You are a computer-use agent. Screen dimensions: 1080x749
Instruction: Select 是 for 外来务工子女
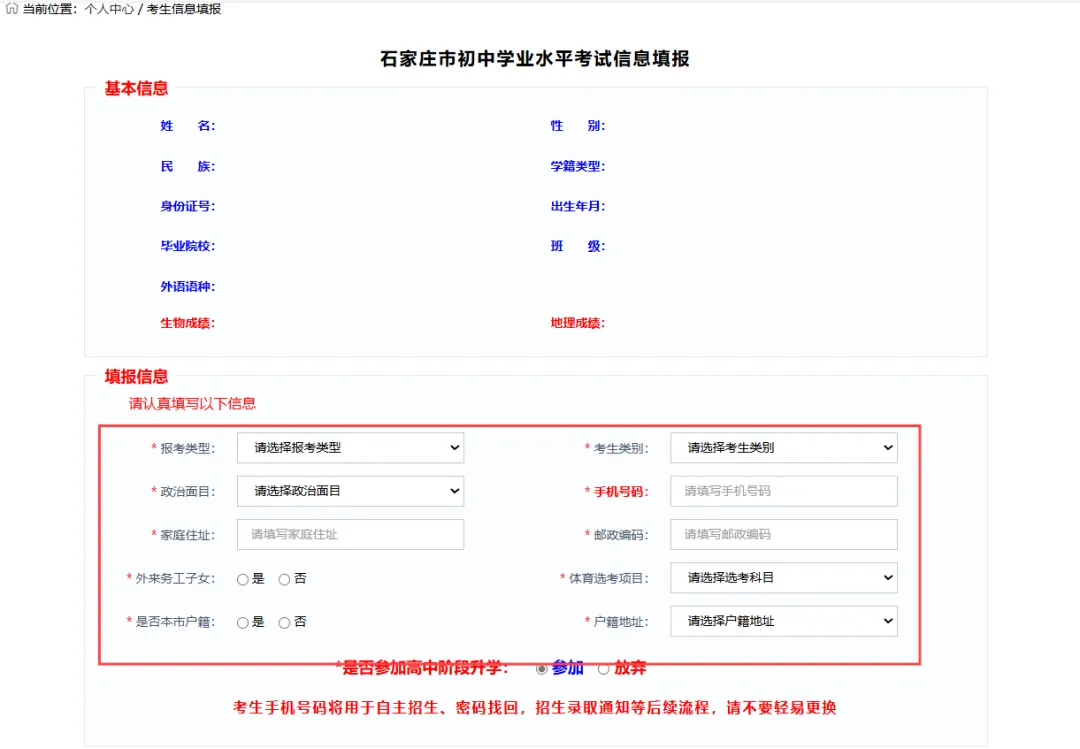tap(241, 578)
